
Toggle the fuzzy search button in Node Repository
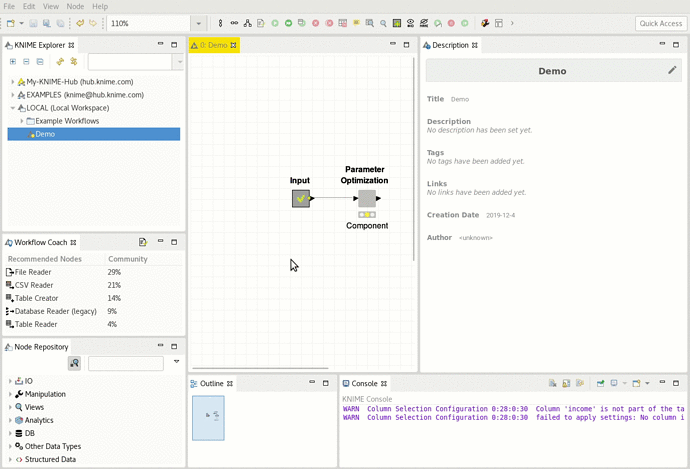(74, 363)
